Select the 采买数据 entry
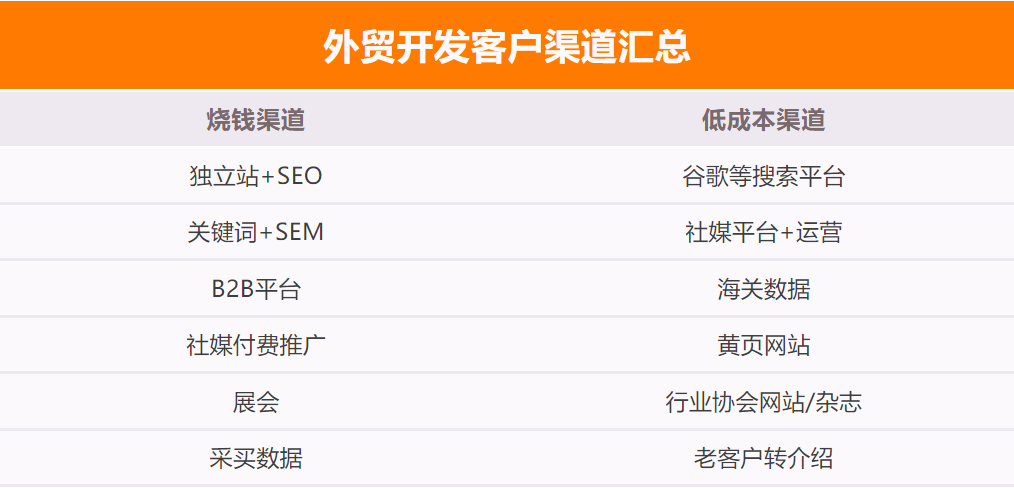This screenshot has width=1014, height=488. [x=255, y=459]
